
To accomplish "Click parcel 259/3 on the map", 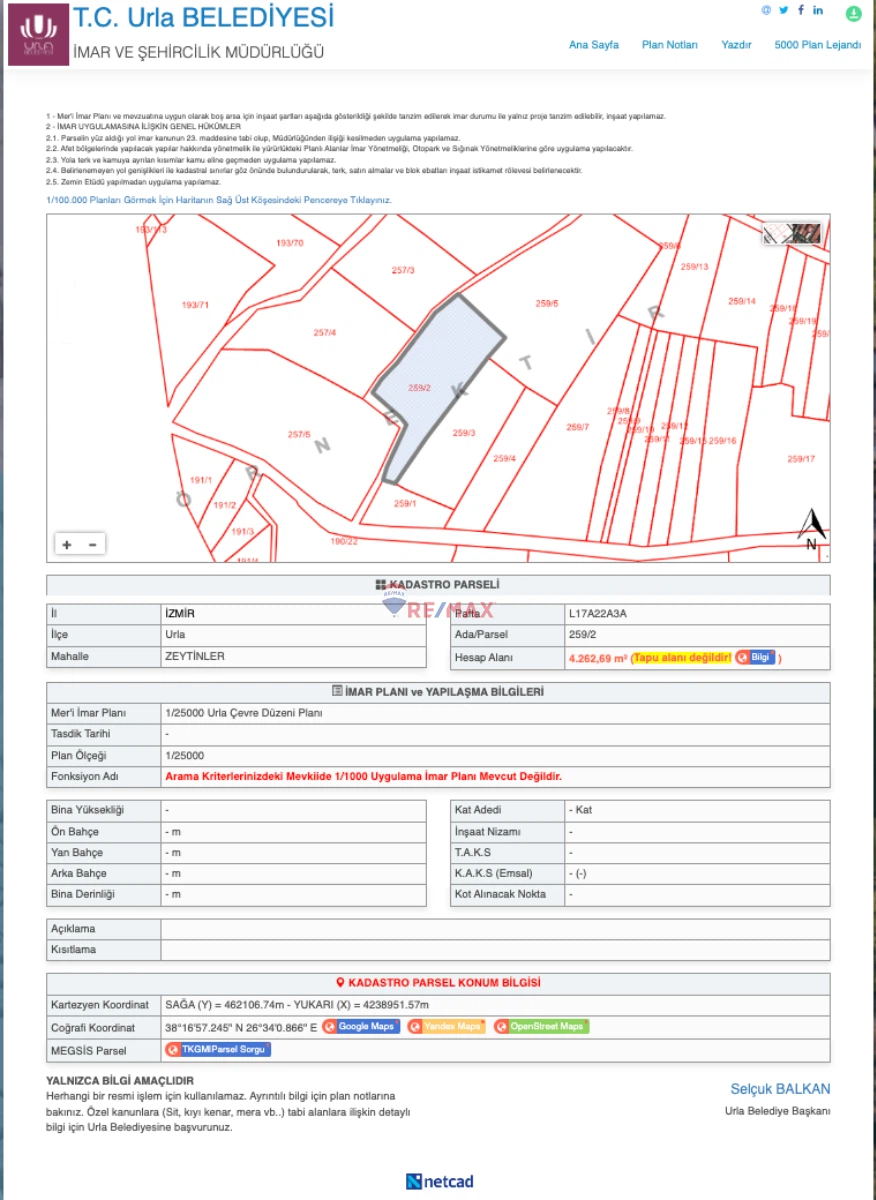I will [x=464, y=433].
